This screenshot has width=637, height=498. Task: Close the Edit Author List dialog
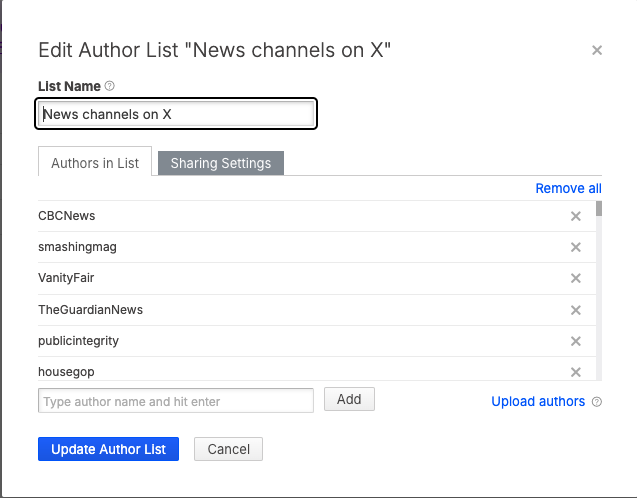pos(597,50)
